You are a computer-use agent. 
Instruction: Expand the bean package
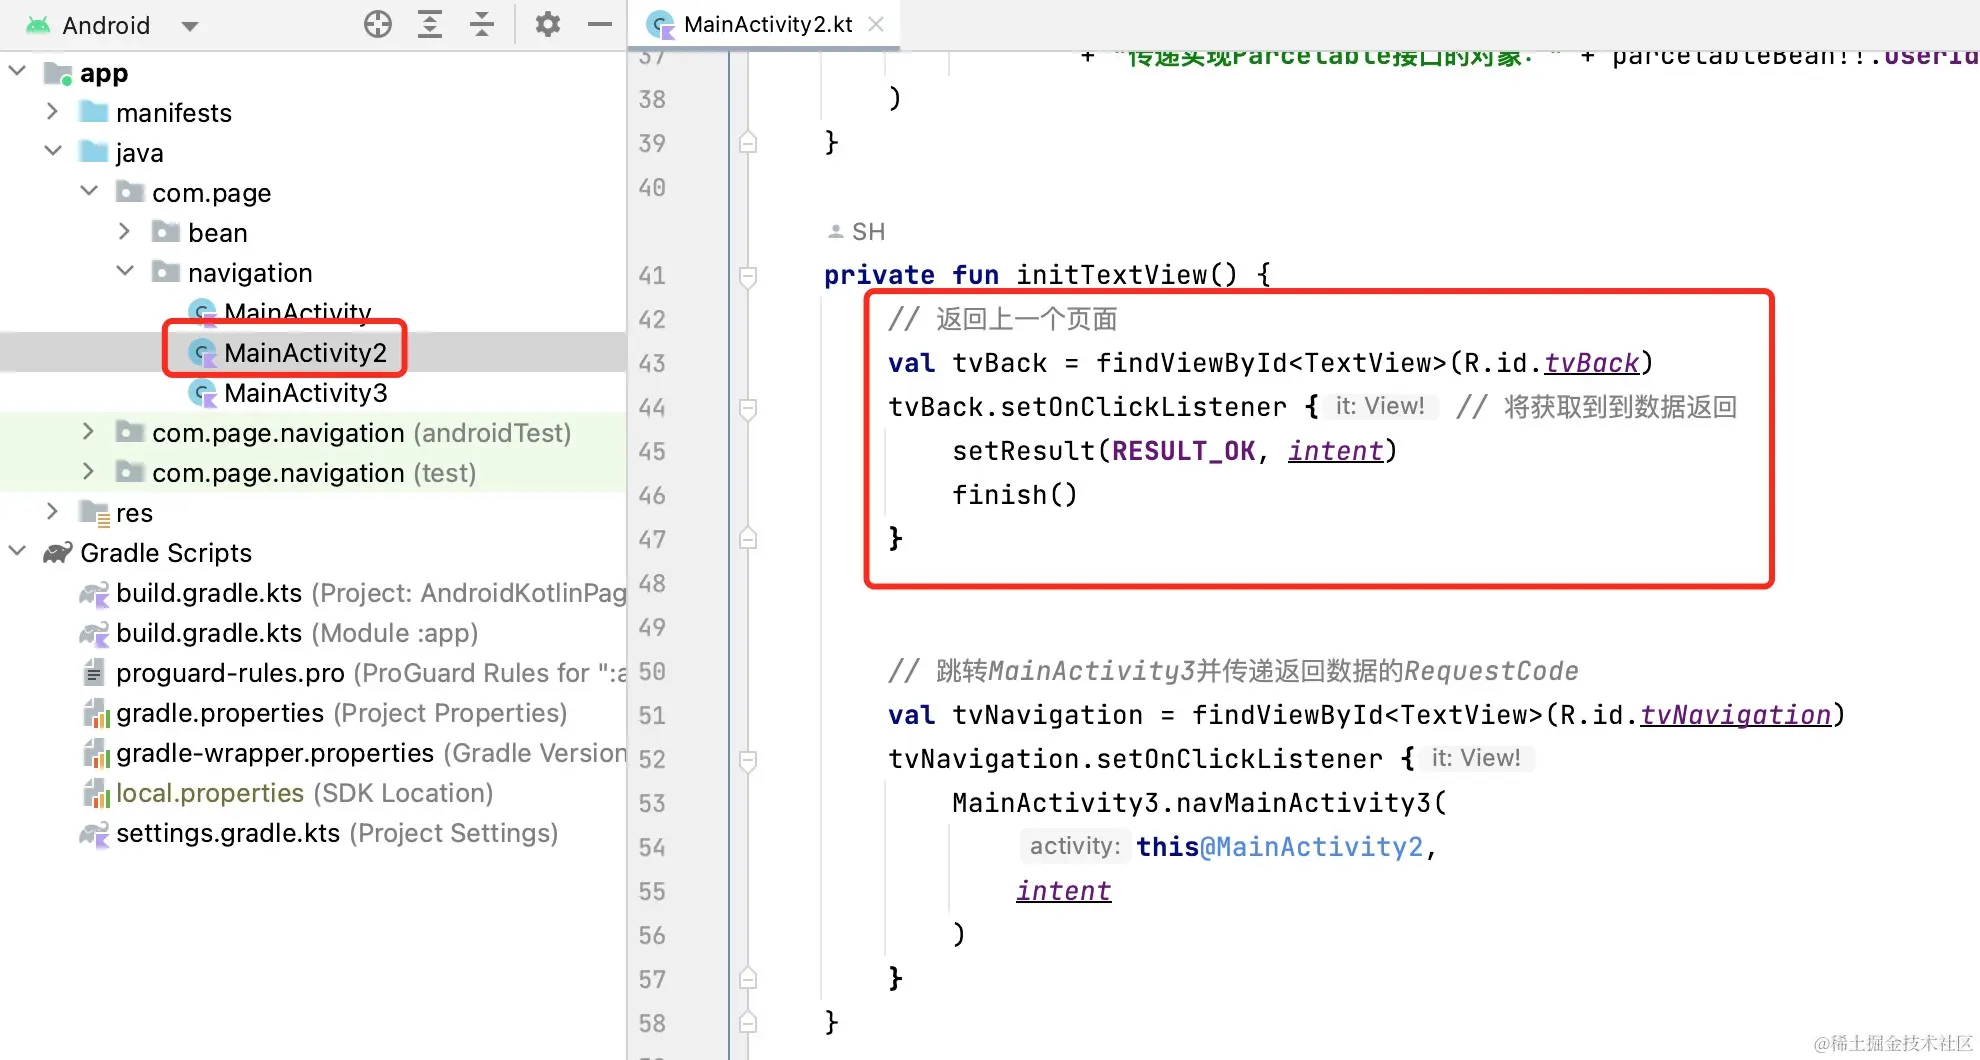pos(125,232)
